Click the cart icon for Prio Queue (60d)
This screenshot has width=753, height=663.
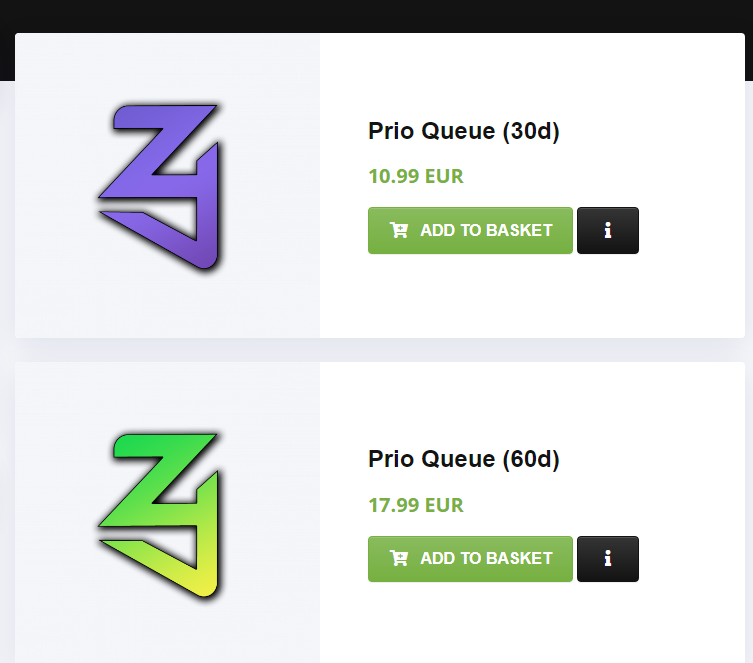click(399, 559)
